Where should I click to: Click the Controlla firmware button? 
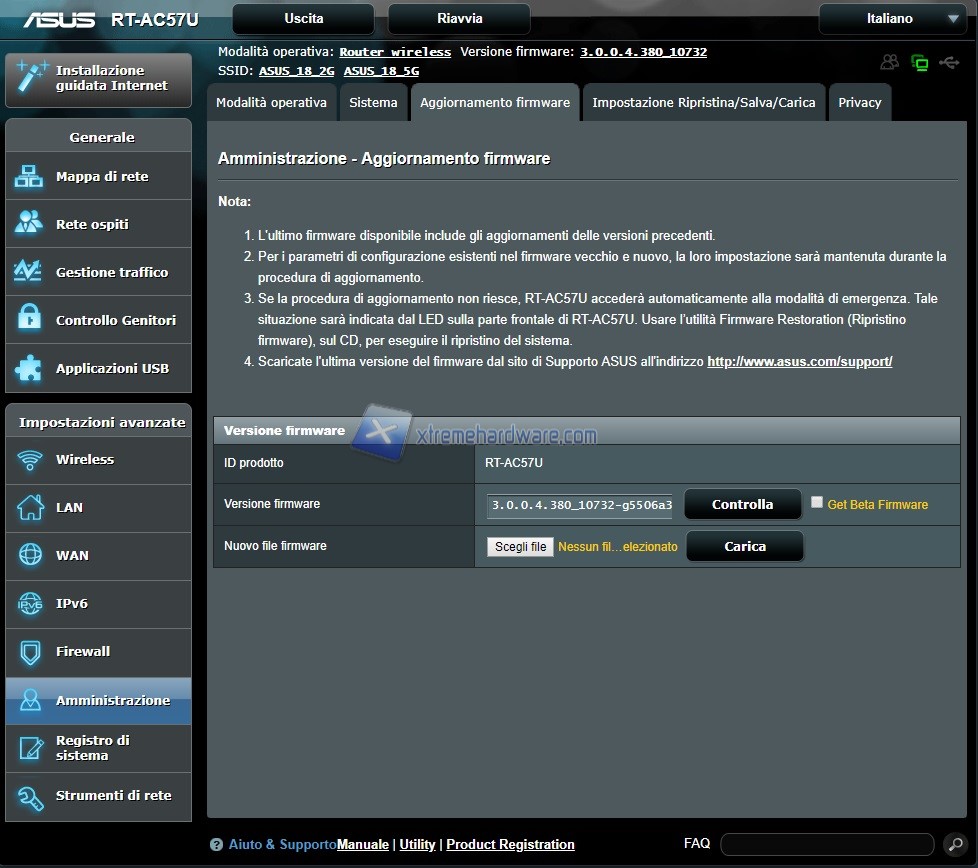tap(742, 505)
